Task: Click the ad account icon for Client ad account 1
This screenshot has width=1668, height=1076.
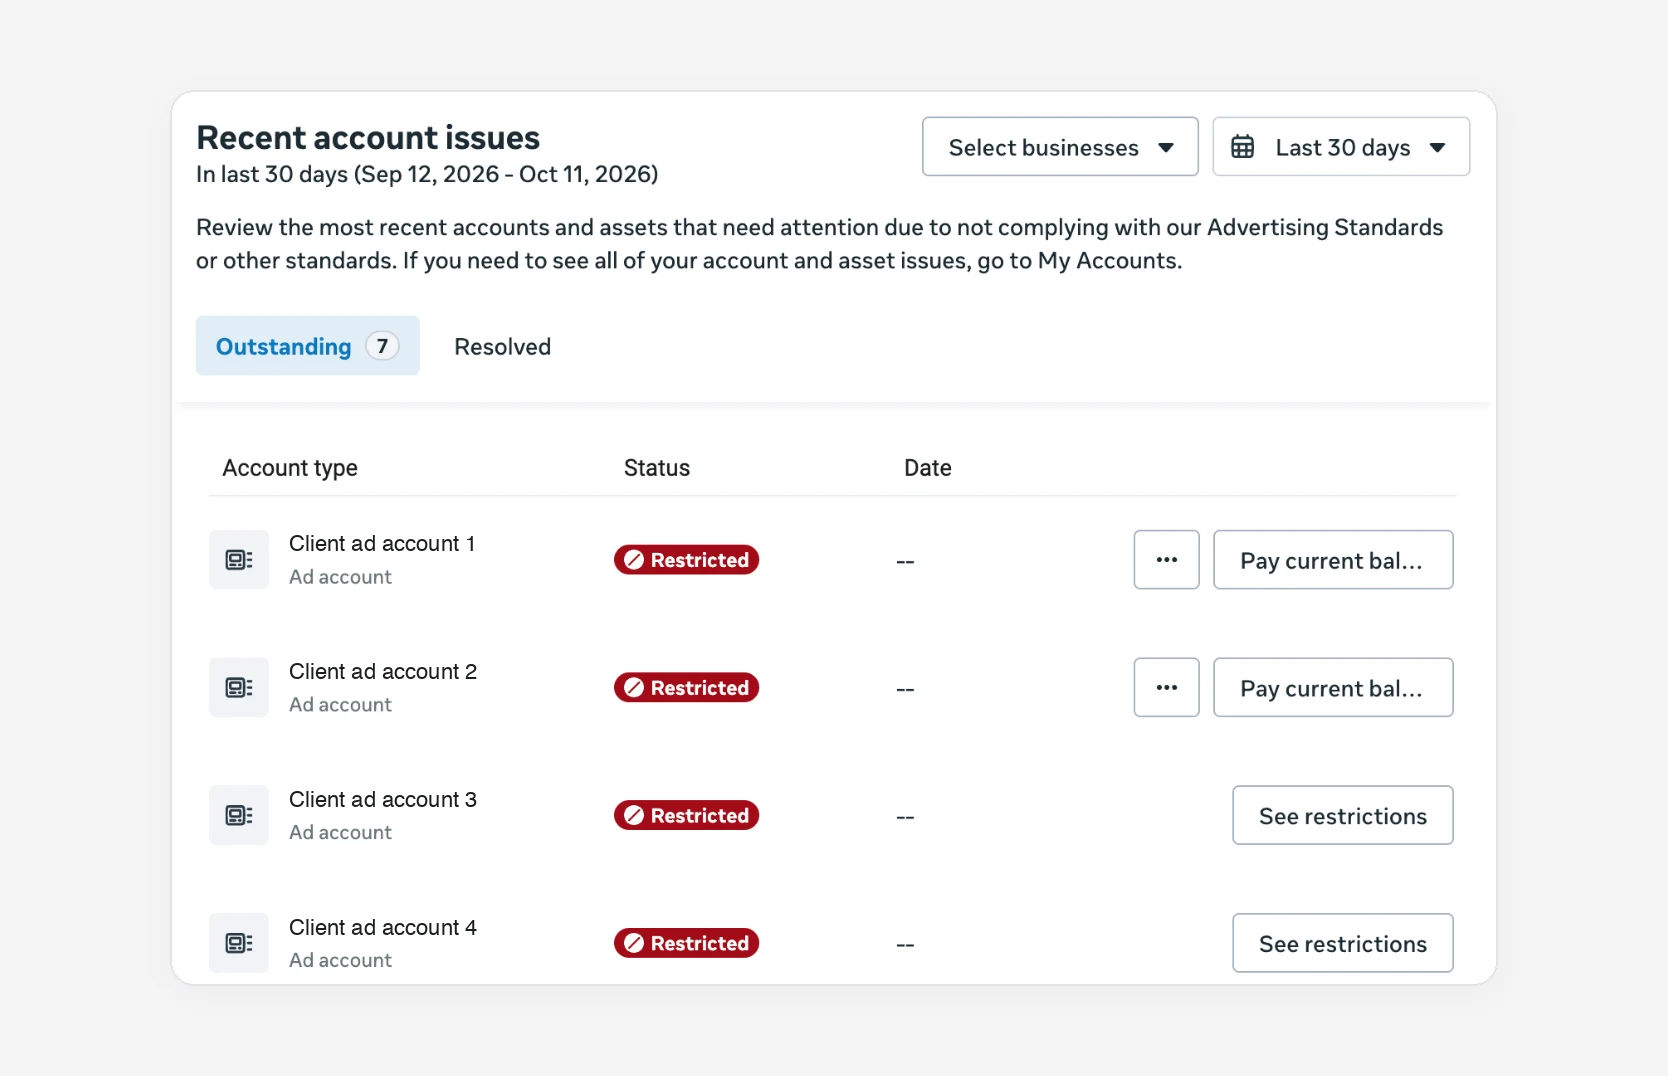Action: click(x=239, y=560)
